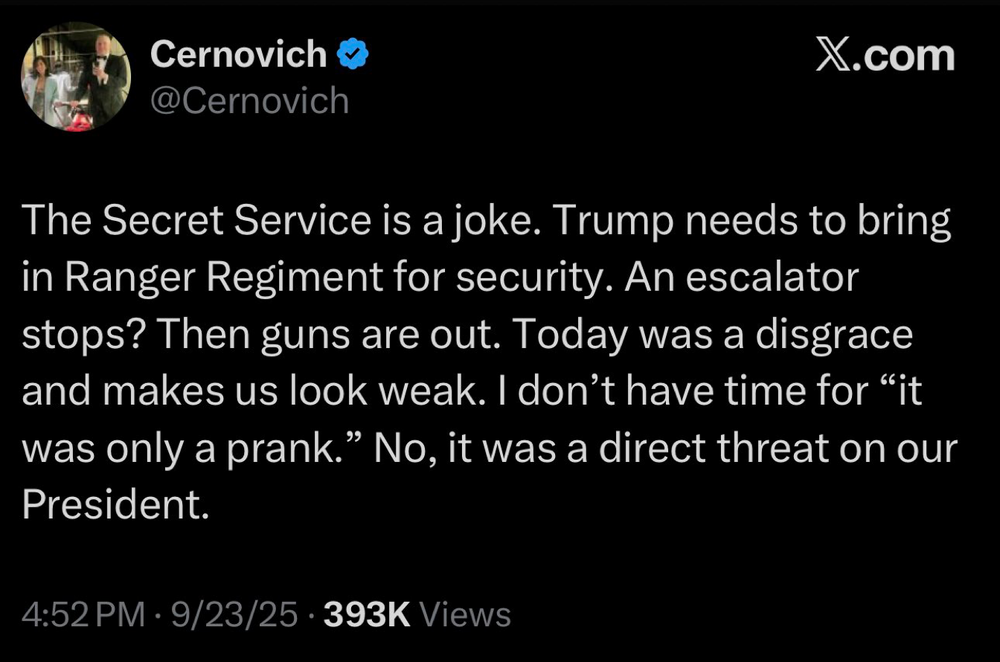Open the @Cernovich handle link
1000x662 pixels.
(x=249, y=100)
